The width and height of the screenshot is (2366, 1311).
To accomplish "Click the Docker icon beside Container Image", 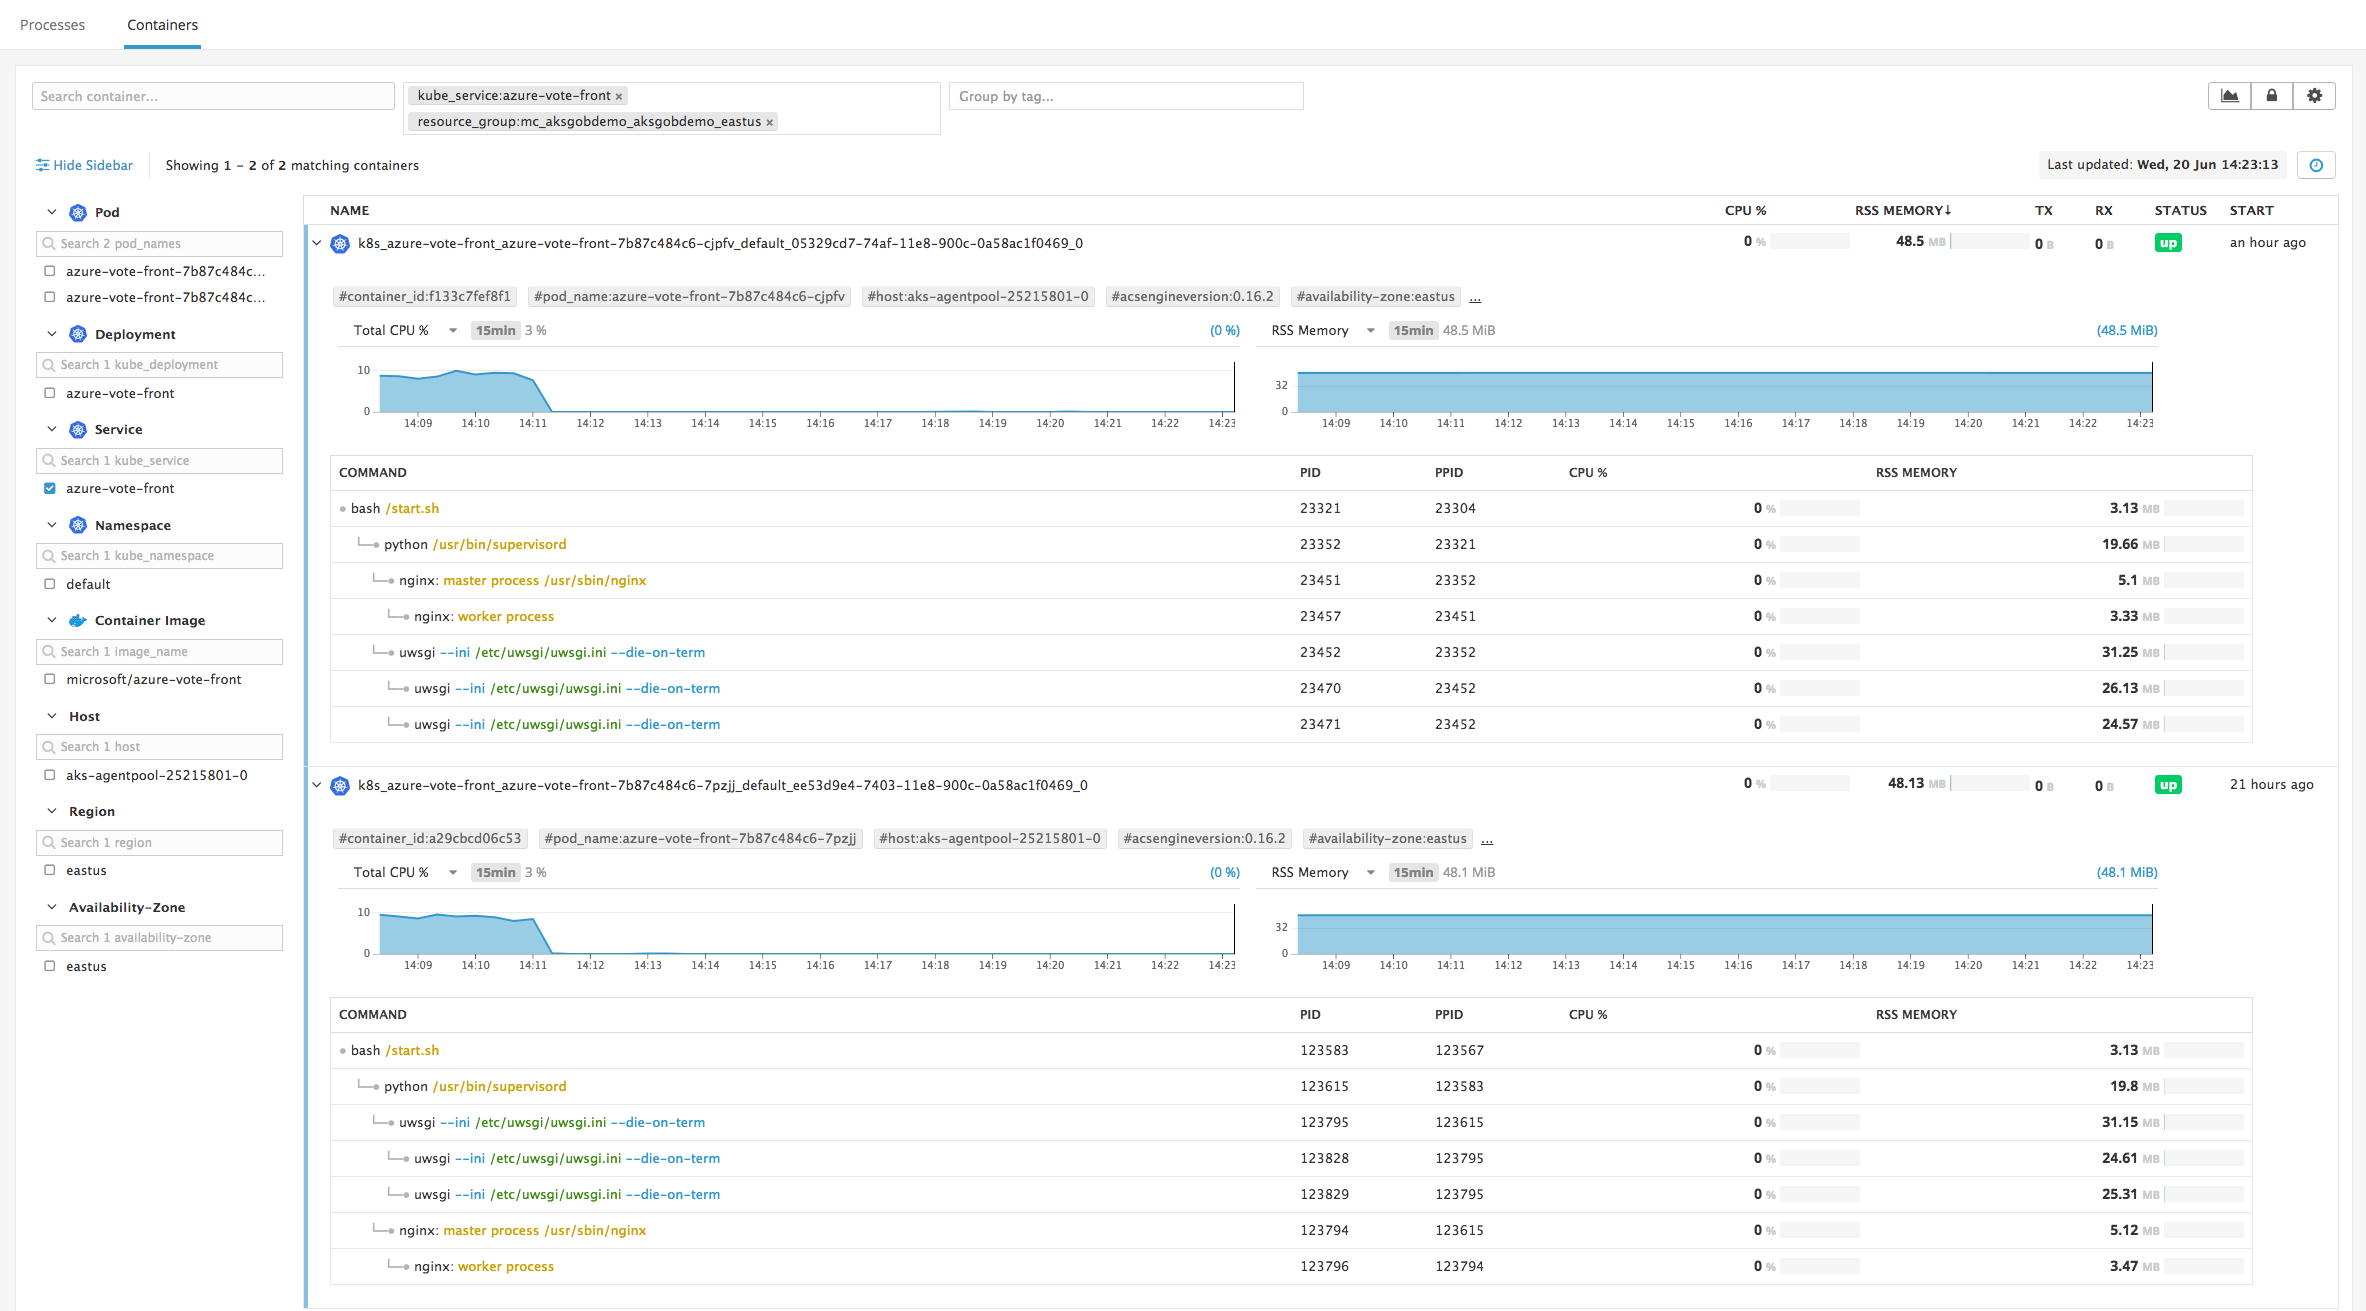I will click(x=78, y=620).
